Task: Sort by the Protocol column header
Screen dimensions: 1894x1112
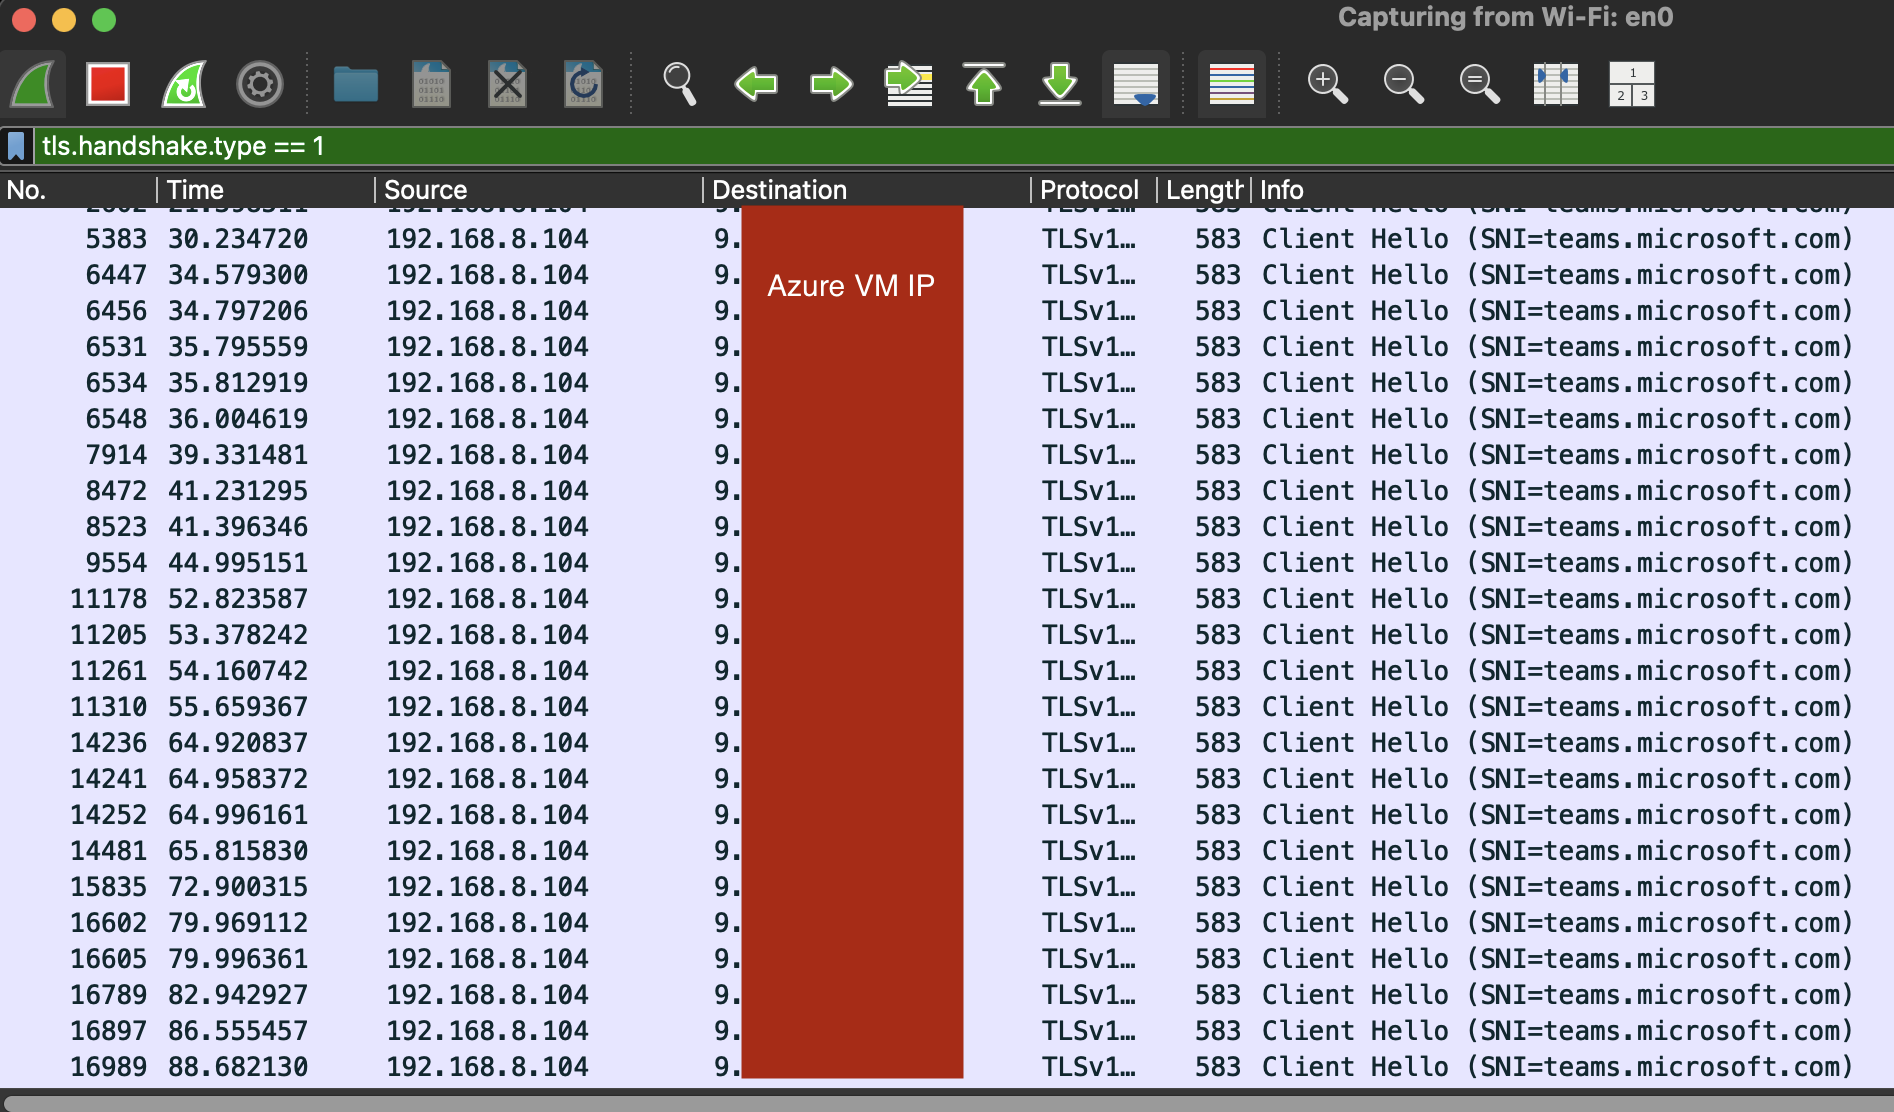Action: pos(1094,190)
